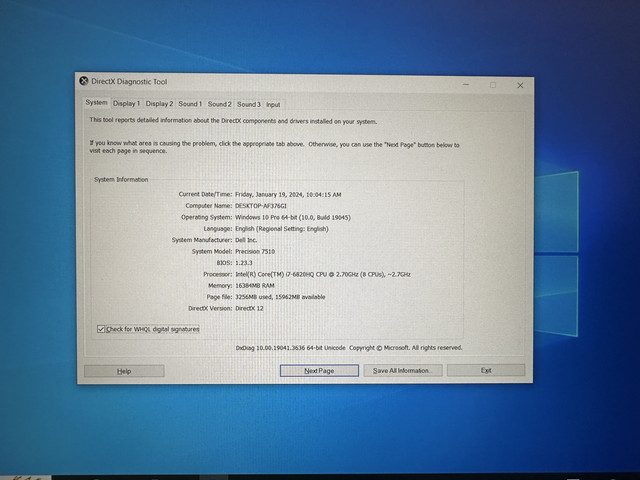This screenshot has width=640, height=480.
Task: Select the Input tab
Action: coord(273,105)
